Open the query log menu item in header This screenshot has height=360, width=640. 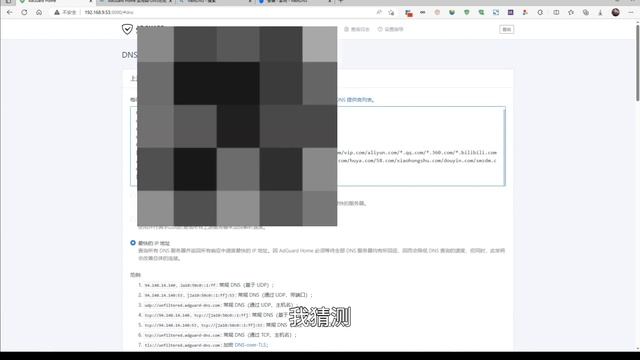point(357,29)
